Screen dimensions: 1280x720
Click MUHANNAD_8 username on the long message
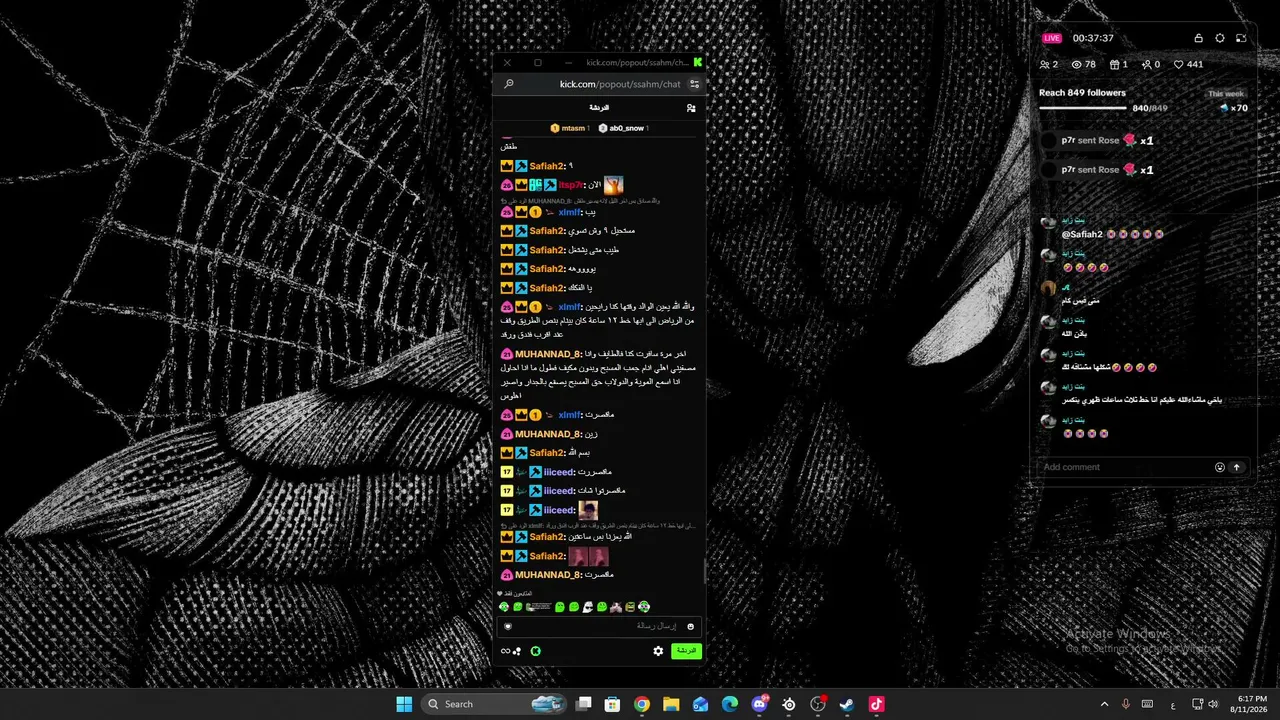[548, 354]
